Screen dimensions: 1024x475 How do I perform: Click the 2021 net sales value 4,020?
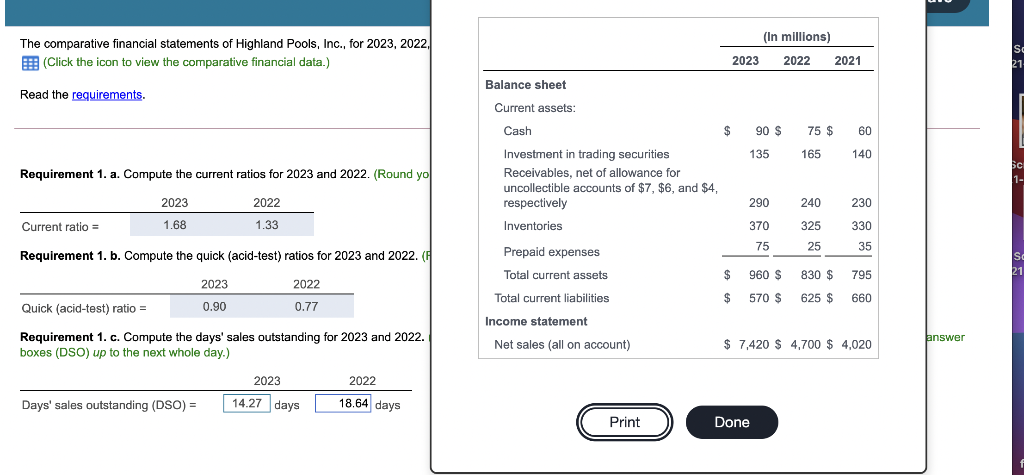[x=856, y=344]
